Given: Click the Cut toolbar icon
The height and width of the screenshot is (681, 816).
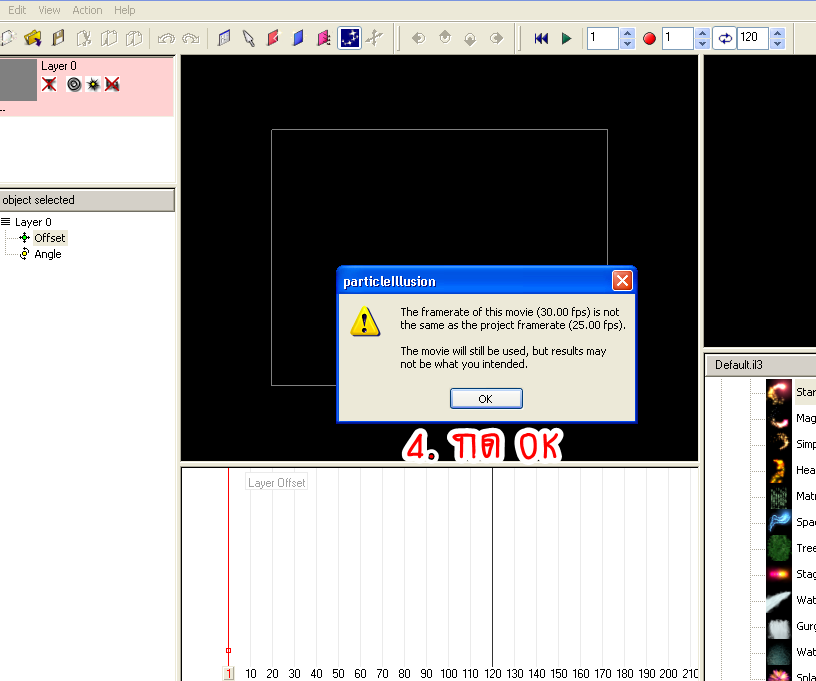Looking at the screenshot, I should [x=83, y=38].
